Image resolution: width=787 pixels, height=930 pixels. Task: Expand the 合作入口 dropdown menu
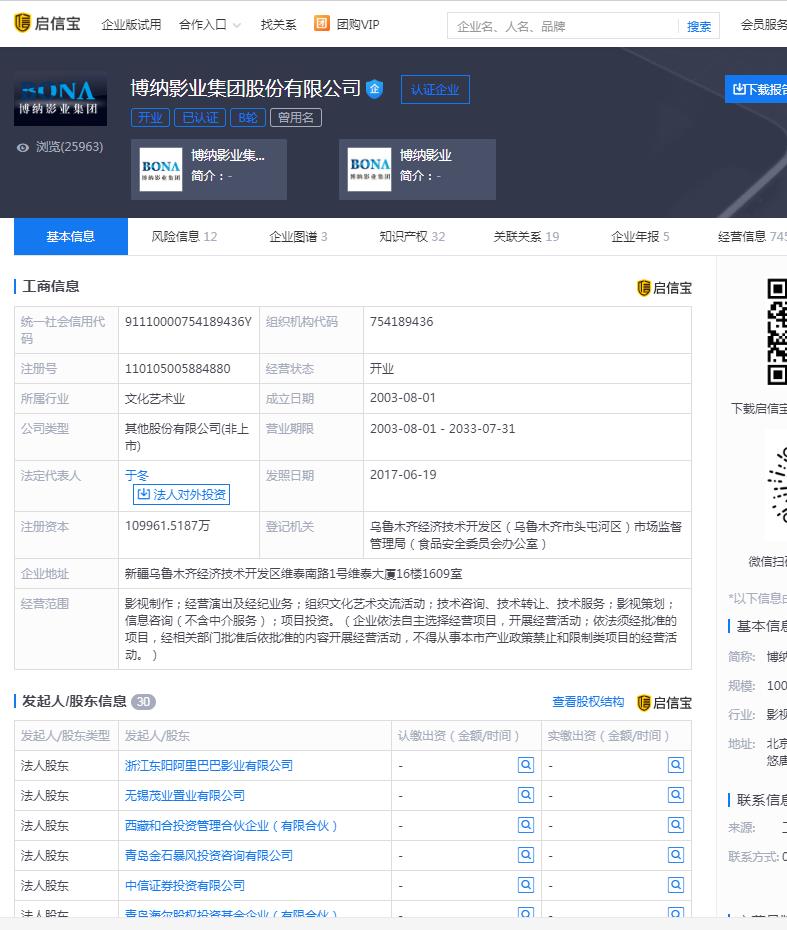coord(210,24)
